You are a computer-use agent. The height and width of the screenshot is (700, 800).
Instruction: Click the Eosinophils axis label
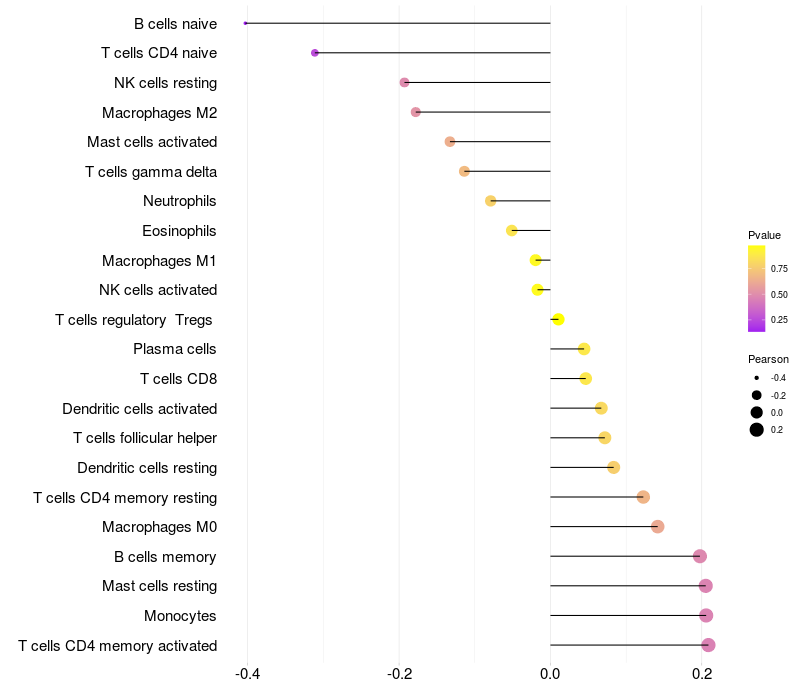pyautogui.click(x=179, y=231)
